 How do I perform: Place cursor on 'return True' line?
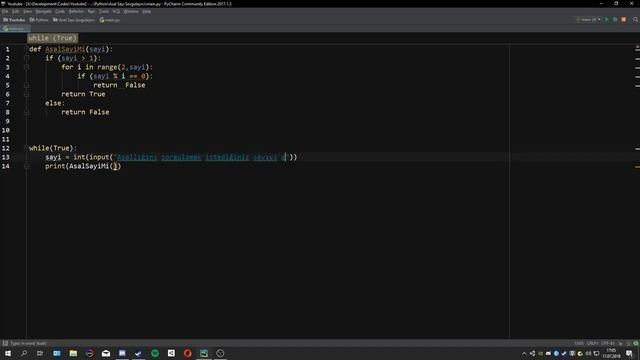[83, 94]
